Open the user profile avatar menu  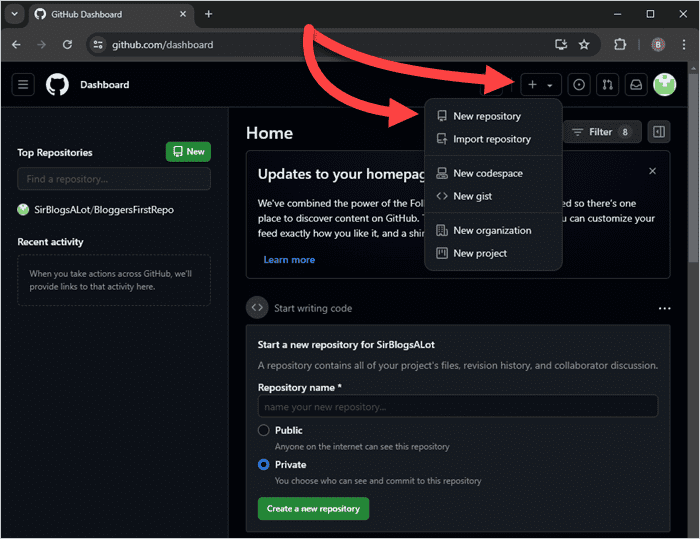[x=664, y=84]
